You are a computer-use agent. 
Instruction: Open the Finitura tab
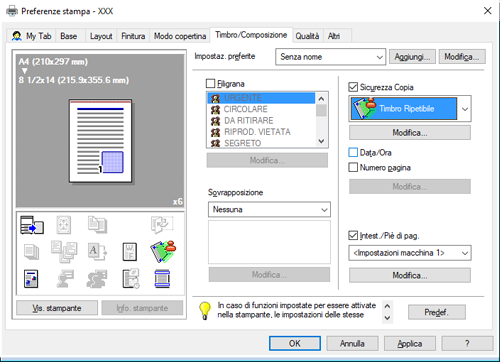(133, 36)
